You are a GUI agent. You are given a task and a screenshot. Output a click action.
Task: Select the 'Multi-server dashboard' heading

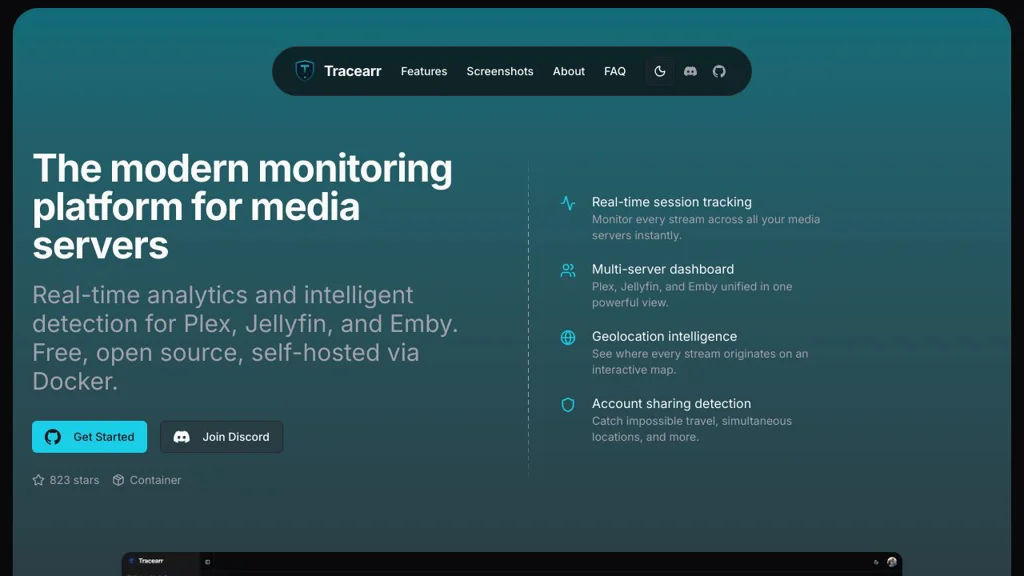663,269
